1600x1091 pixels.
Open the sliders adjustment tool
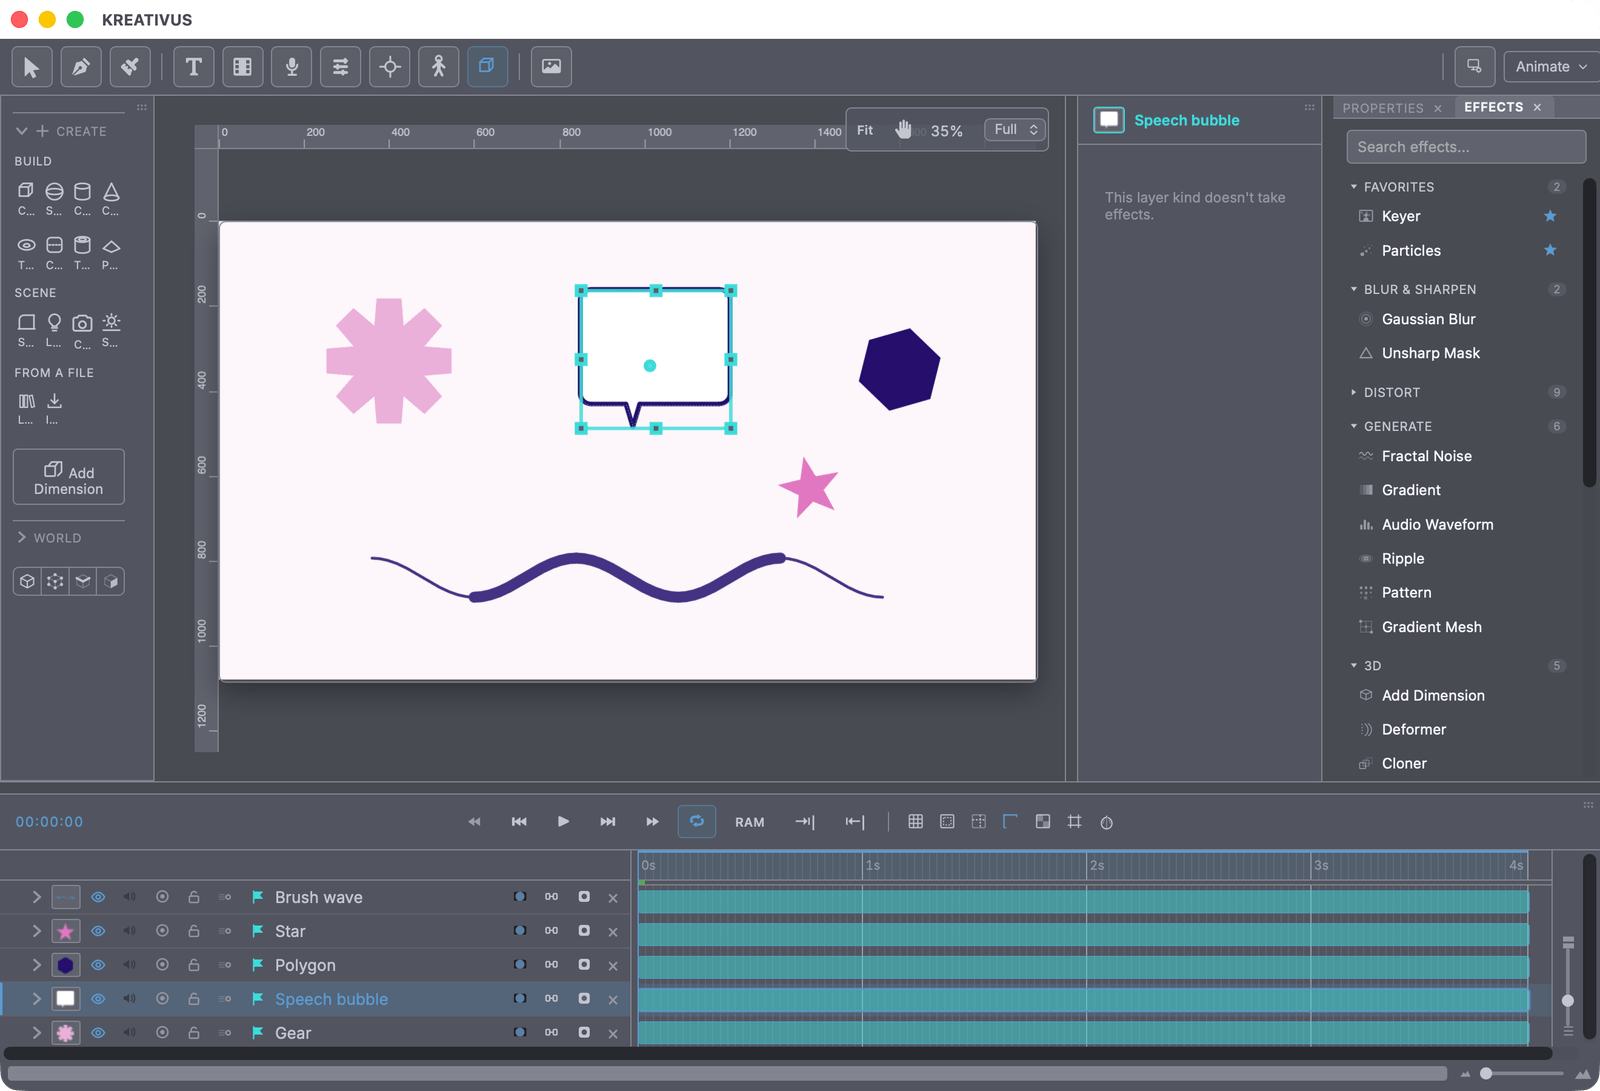click(x=341, y=67)
